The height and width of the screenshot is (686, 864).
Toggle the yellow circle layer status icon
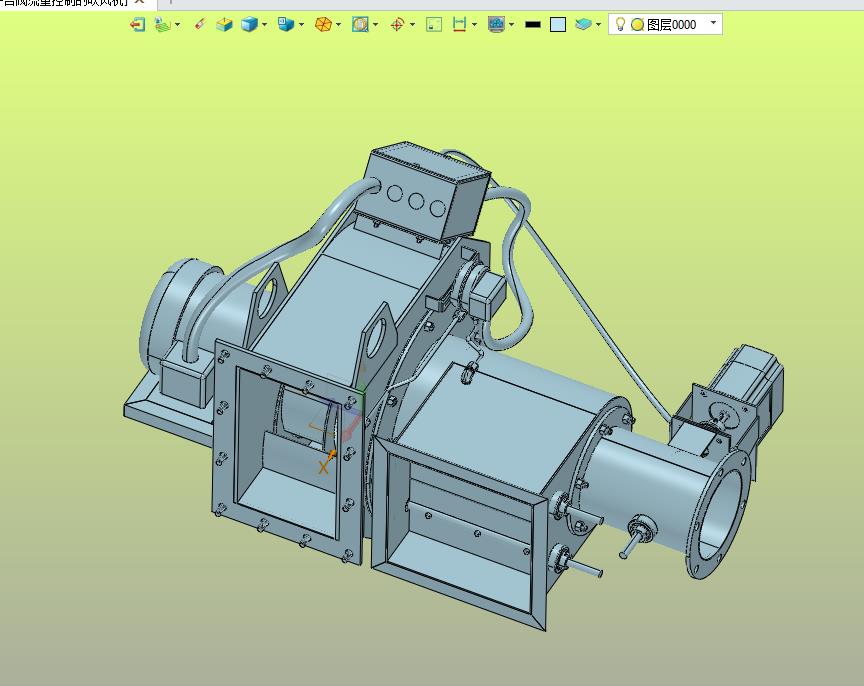pyautogui.click(x=637, y=24)
